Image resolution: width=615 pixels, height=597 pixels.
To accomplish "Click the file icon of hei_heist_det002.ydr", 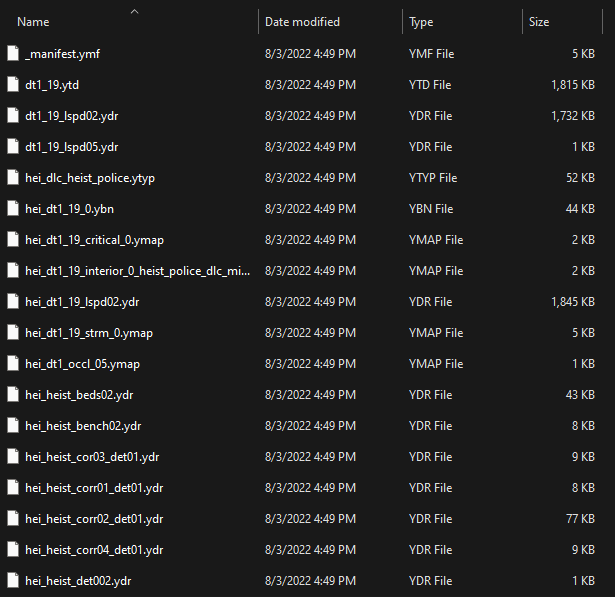I will pyautogui.click(x=13, y=581).
